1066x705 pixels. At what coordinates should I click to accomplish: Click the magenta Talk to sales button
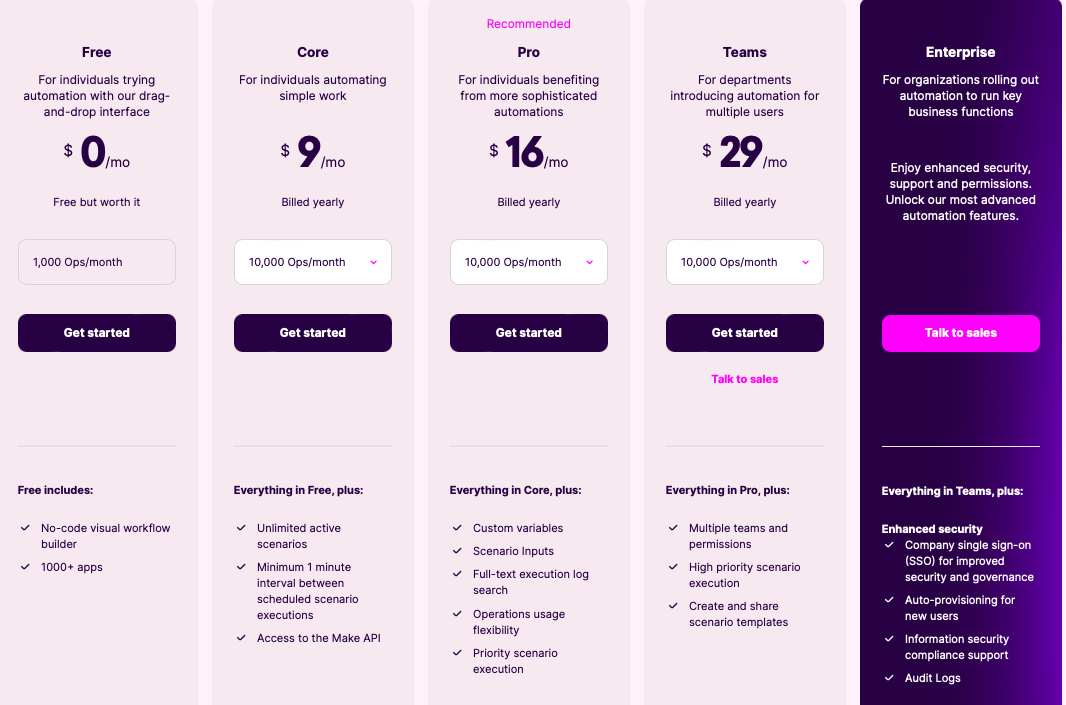961,333
